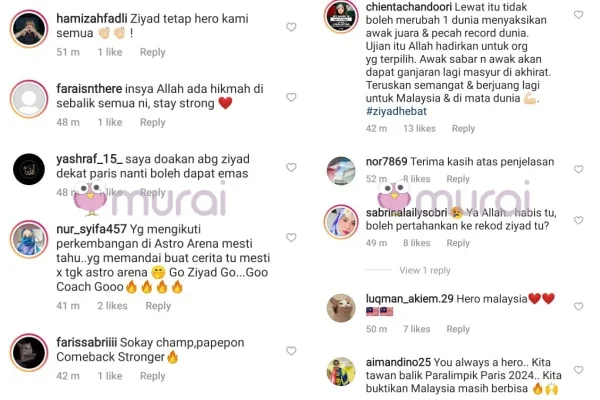Reply to hamizahfadli's comment
The width and height of the screenshot is (600, 400).
tap(152, 52)
